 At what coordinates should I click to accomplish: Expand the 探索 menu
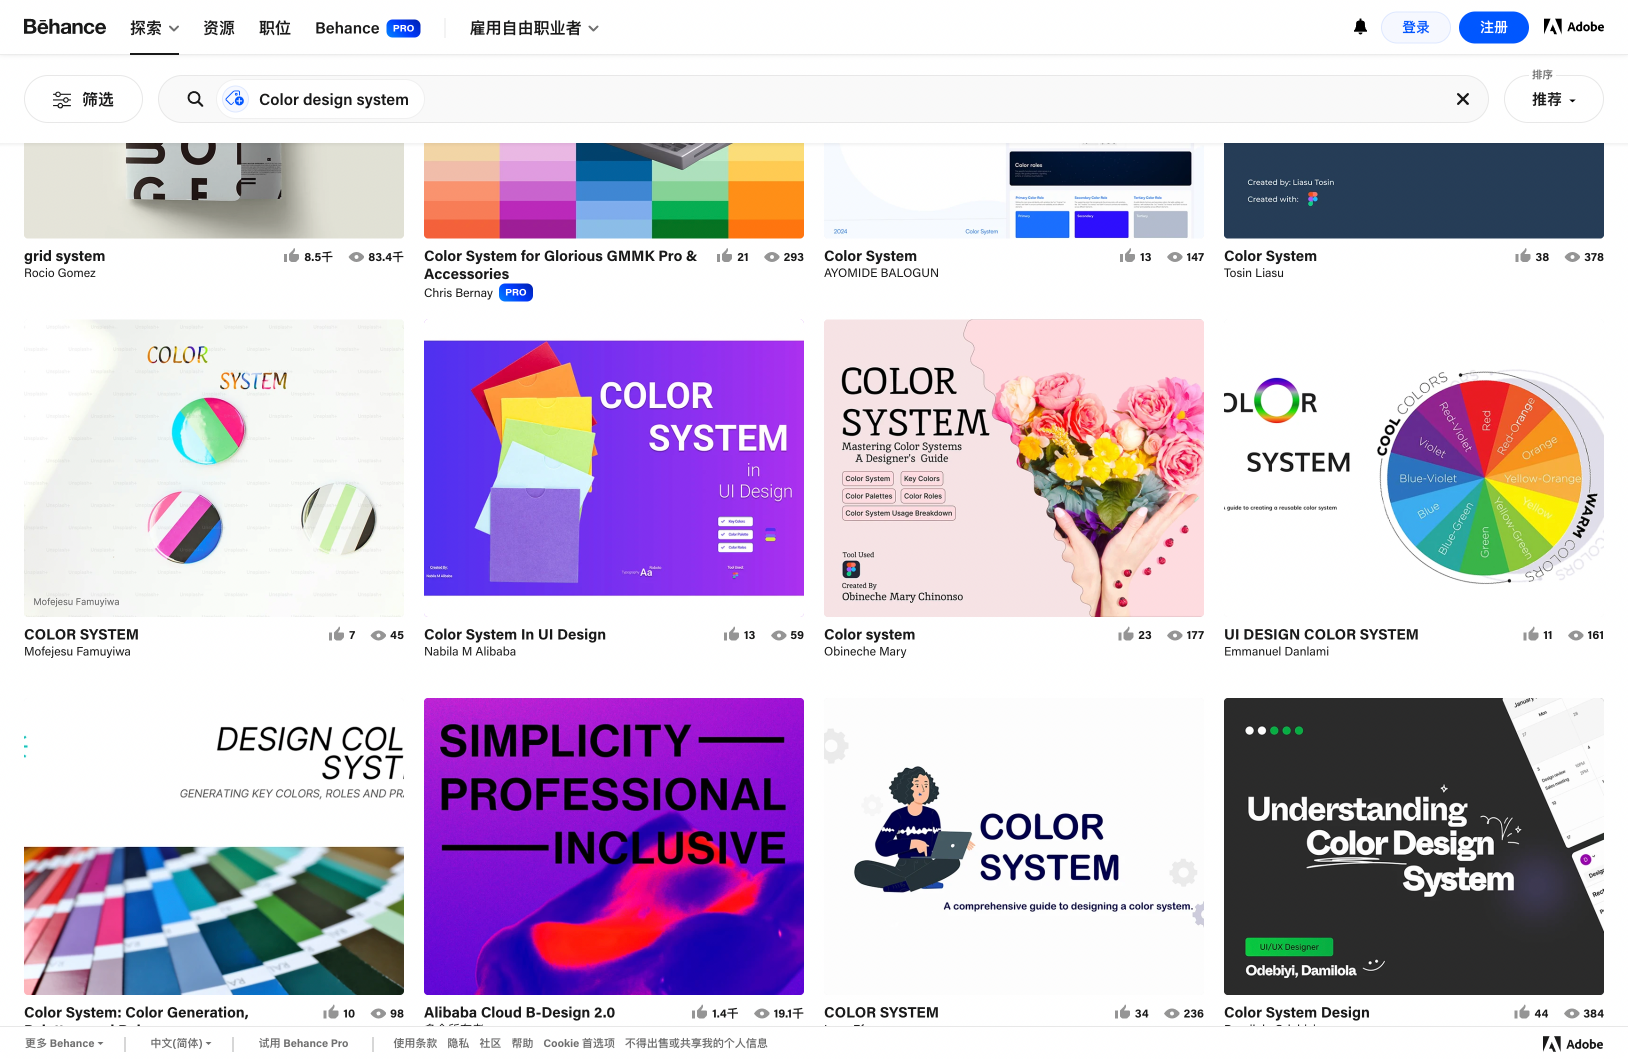[154, 28]
